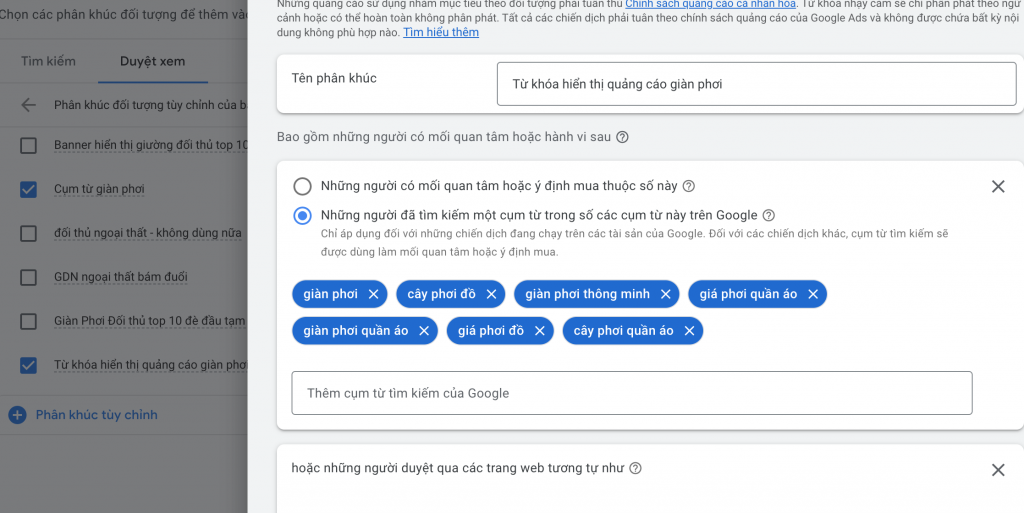Check 'GDN ngoại thất bám đuổi' checkbox
The image size is (1024, 513).
[28, 277]
